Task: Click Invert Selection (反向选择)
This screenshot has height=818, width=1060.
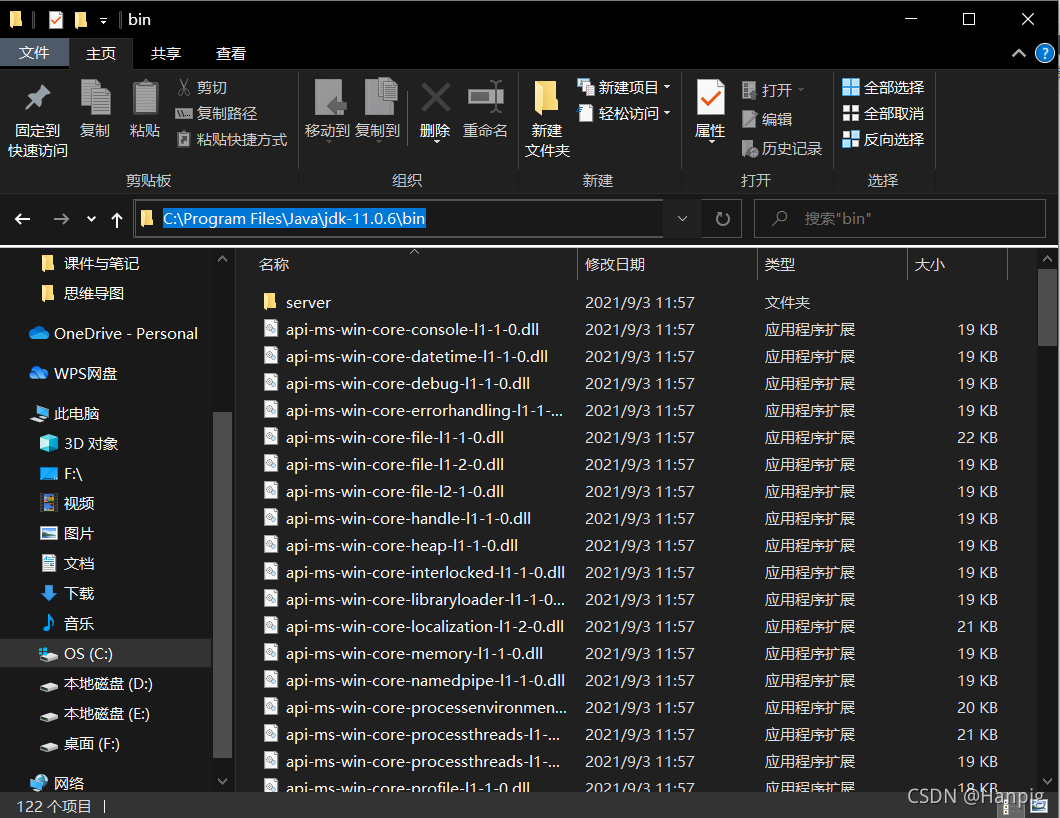Action: 883,139
